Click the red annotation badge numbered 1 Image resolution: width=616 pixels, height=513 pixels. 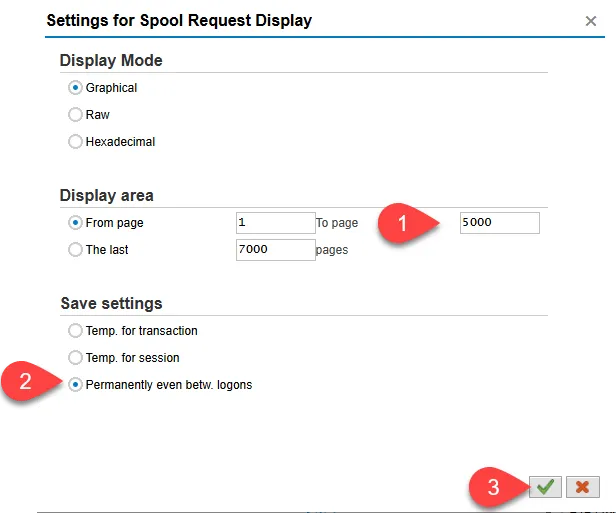pos(402,224)
